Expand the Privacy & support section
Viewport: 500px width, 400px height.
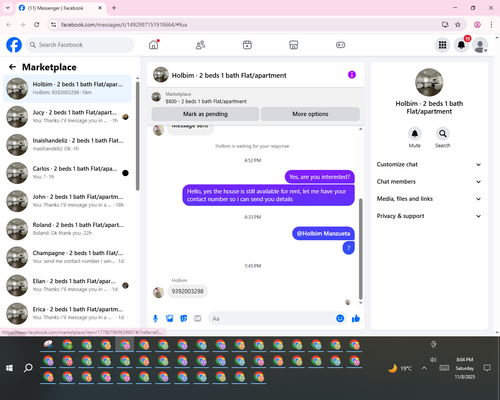(x=429, y=216)
